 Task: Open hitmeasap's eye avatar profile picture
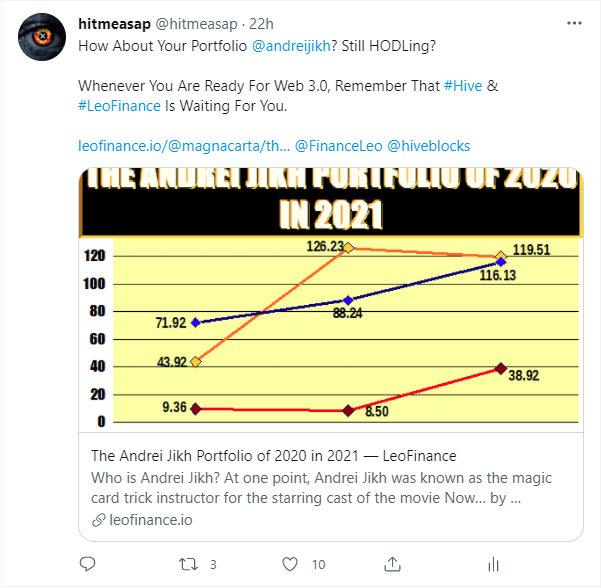pos(42,37)
